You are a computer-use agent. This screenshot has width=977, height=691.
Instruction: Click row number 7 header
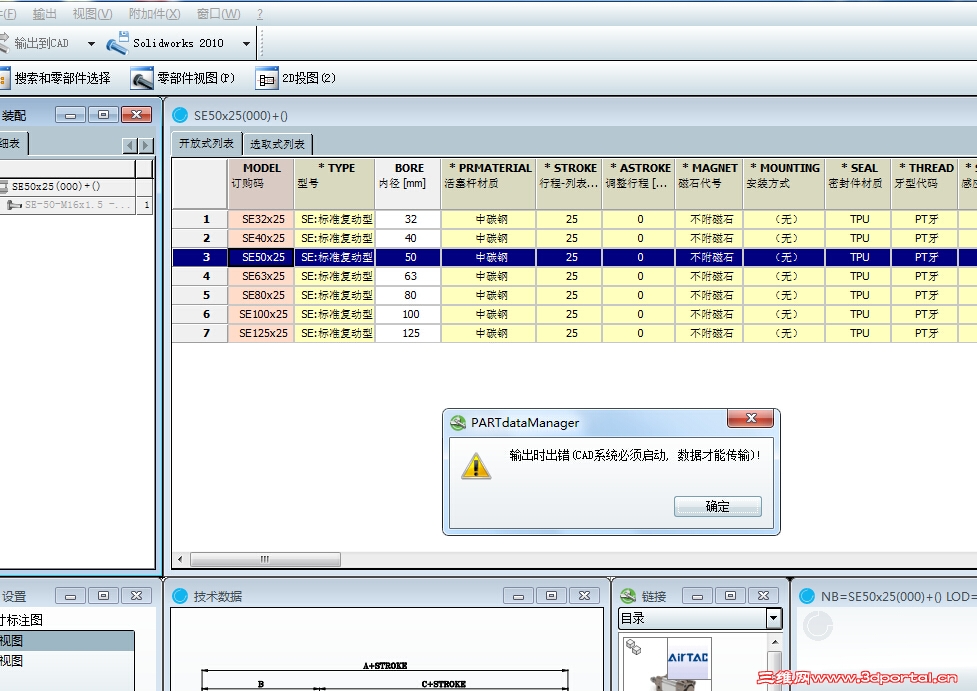pos(201,333)
